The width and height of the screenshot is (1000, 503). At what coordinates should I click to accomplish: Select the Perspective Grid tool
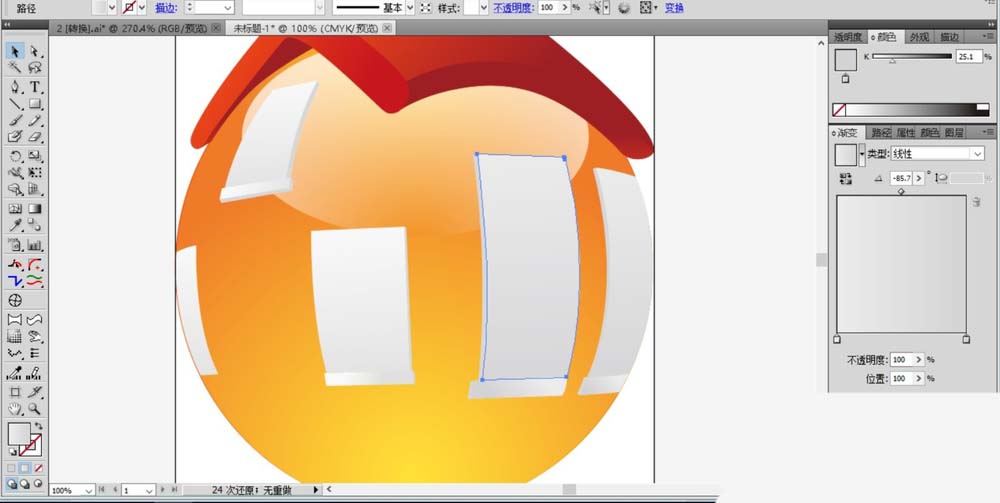(35, 189)
